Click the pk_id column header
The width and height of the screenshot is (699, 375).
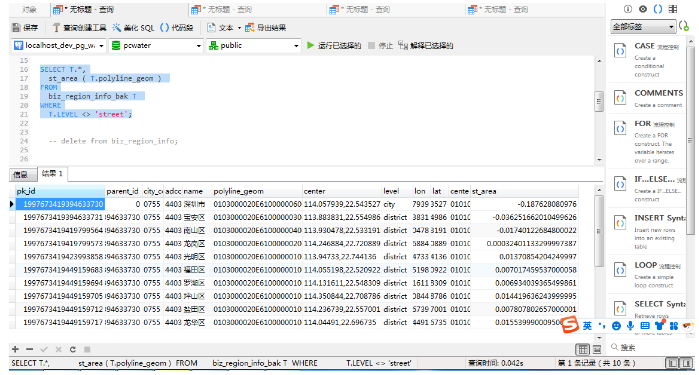click(60, 191)
